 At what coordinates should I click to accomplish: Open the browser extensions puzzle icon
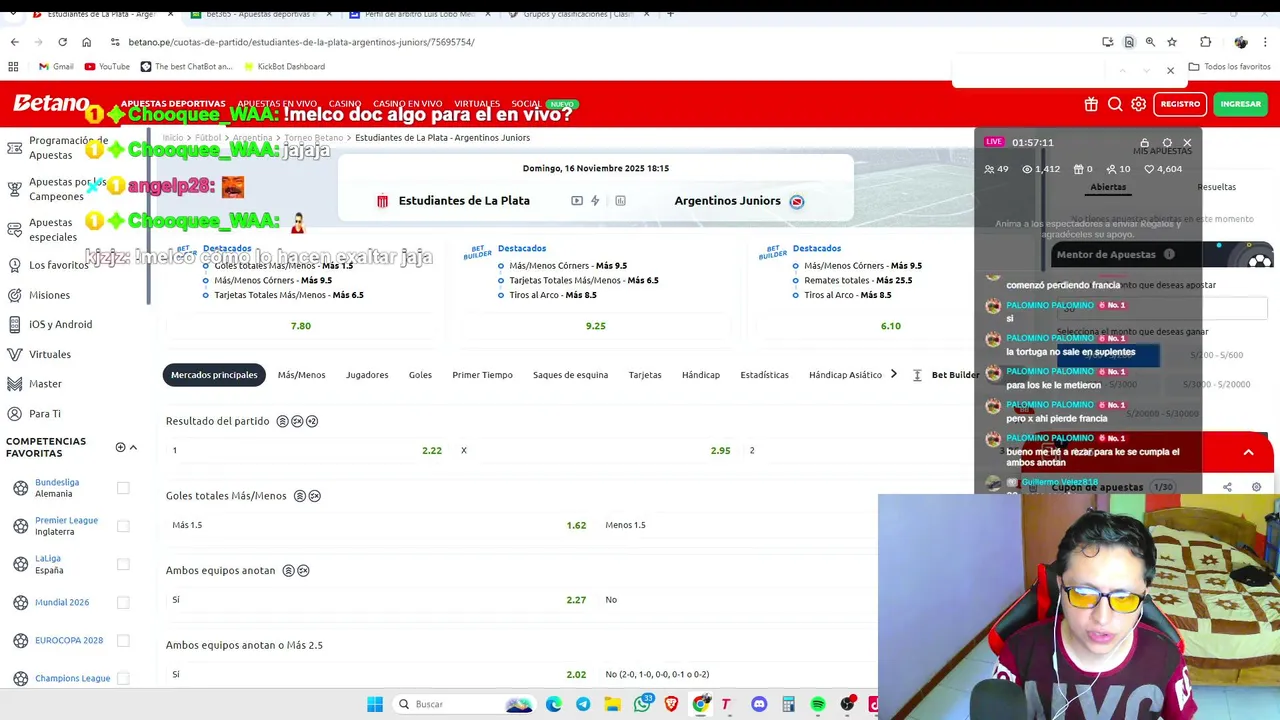(1205, 42)
